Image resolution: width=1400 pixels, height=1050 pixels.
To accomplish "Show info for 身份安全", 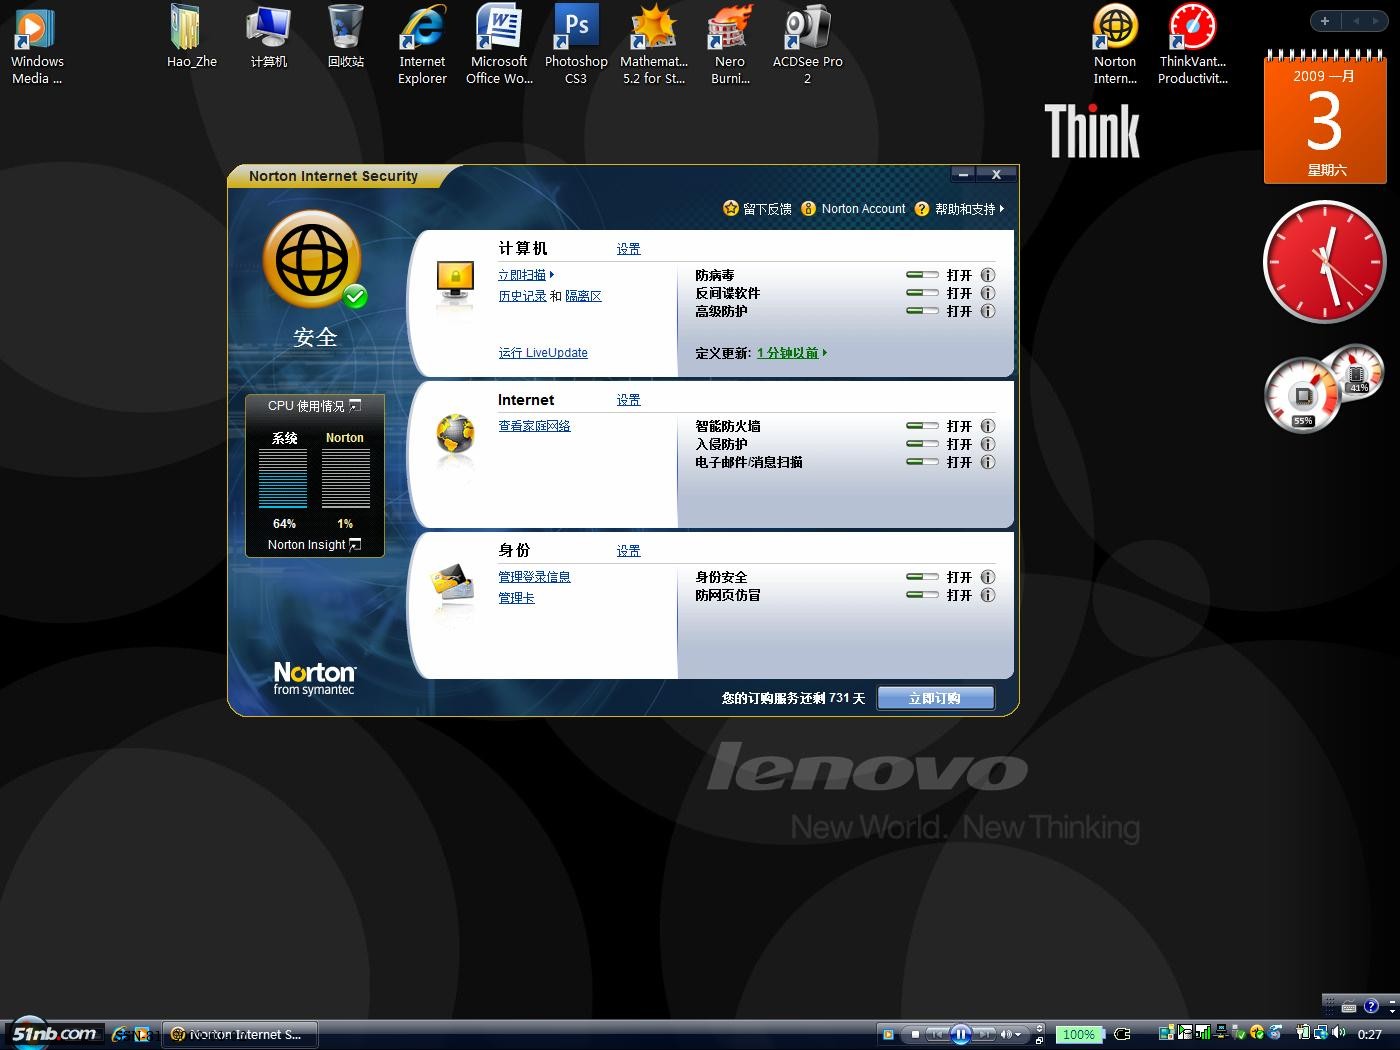I will [x=987, y=577].
